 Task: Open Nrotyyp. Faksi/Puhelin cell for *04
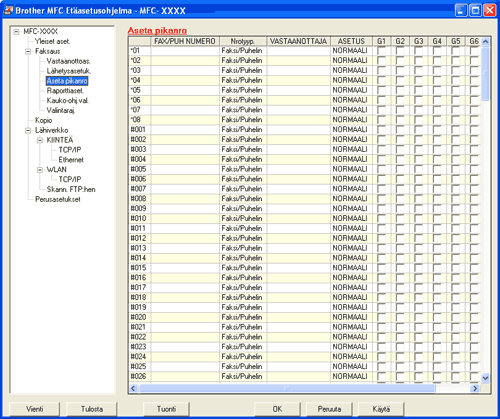(x=243, y=80)
